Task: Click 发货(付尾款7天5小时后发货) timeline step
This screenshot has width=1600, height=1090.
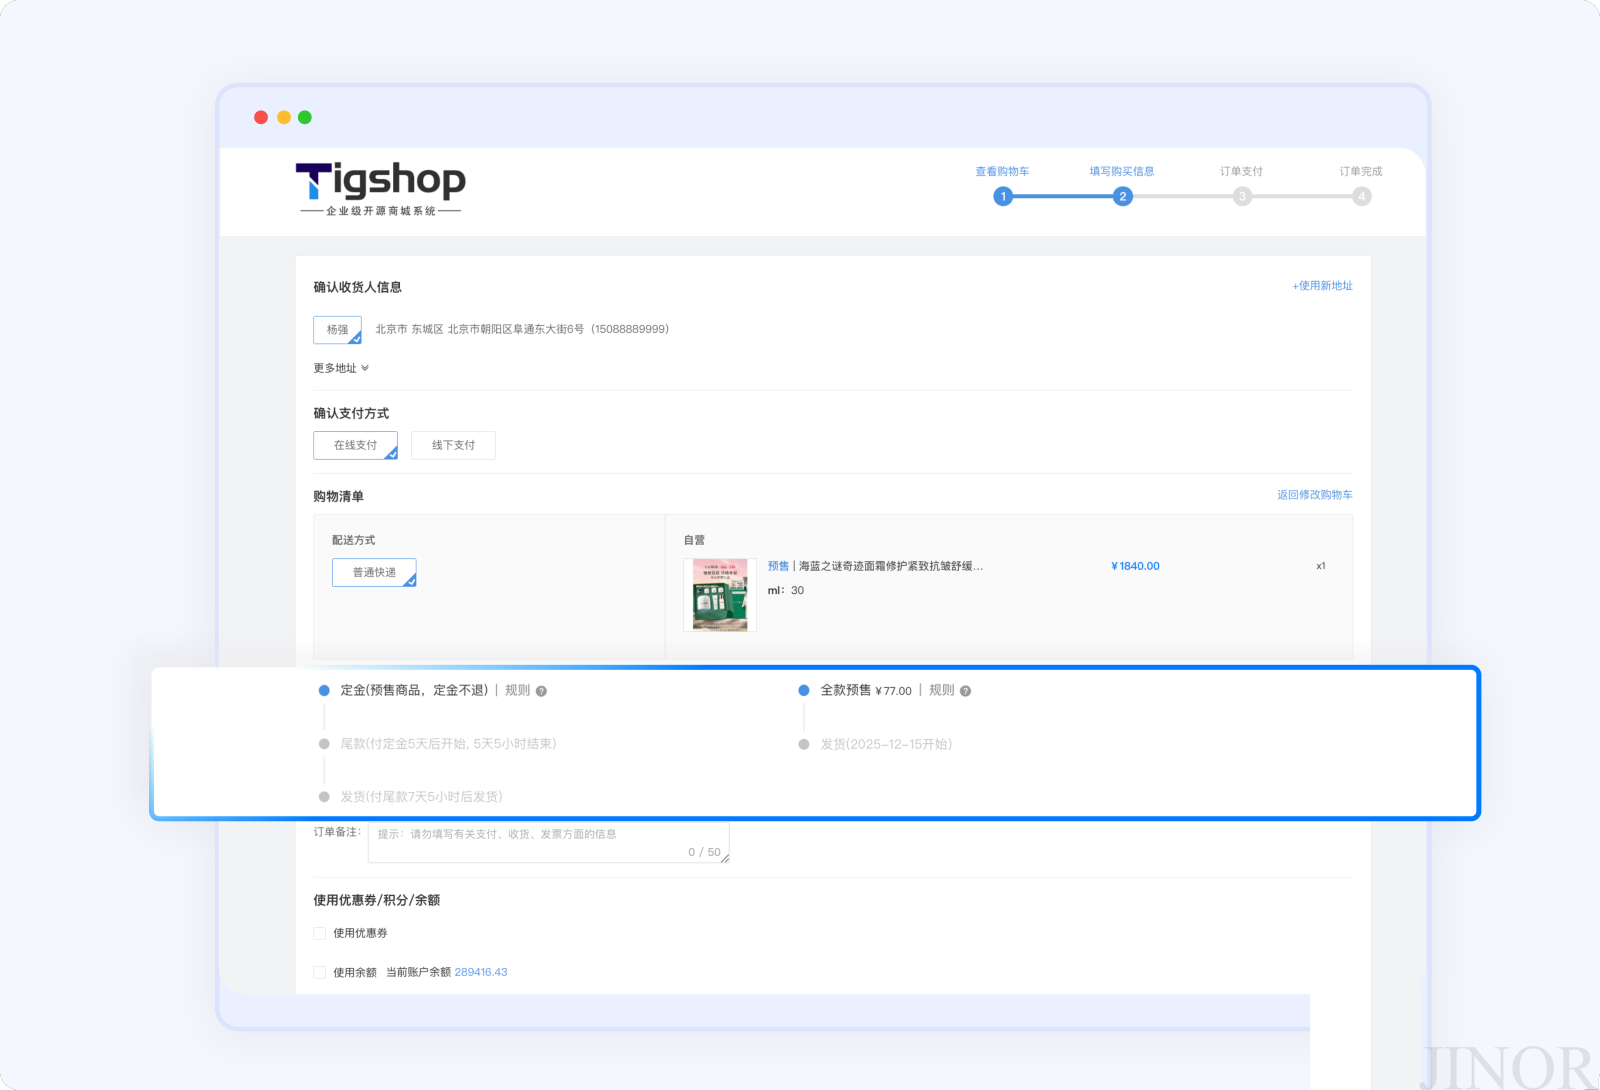Action: tap(421, 797)
